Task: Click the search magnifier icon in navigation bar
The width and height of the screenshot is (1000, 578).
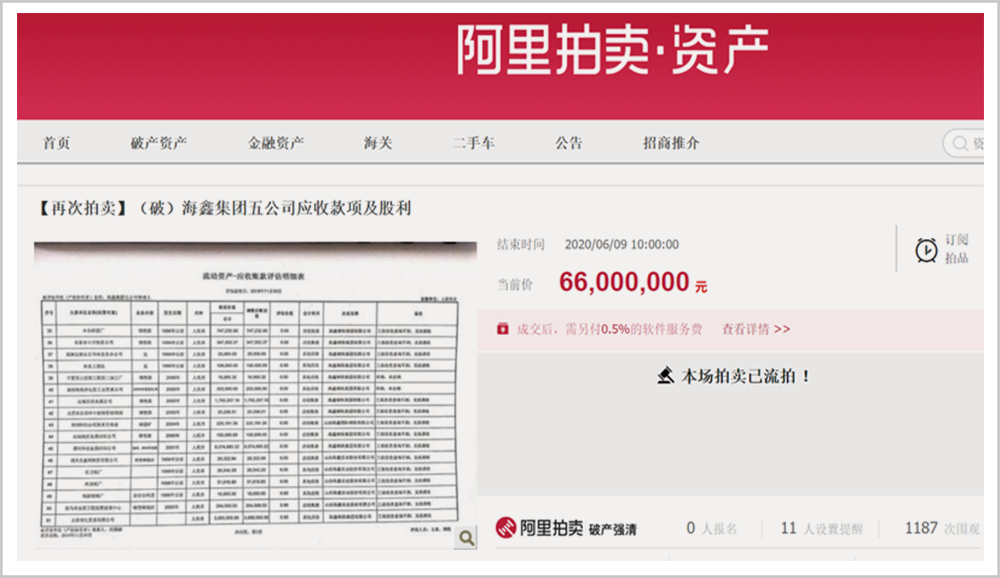Action: 960,144
